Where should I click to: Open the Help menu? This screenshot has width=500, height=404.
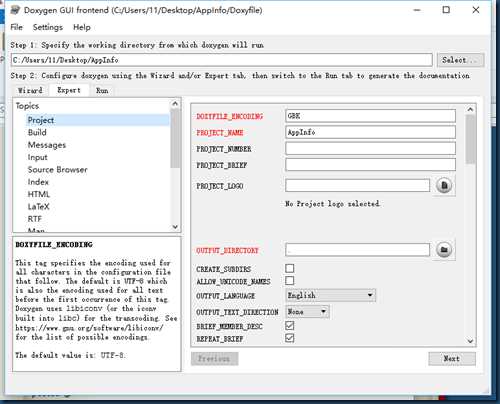pos(82,27)
